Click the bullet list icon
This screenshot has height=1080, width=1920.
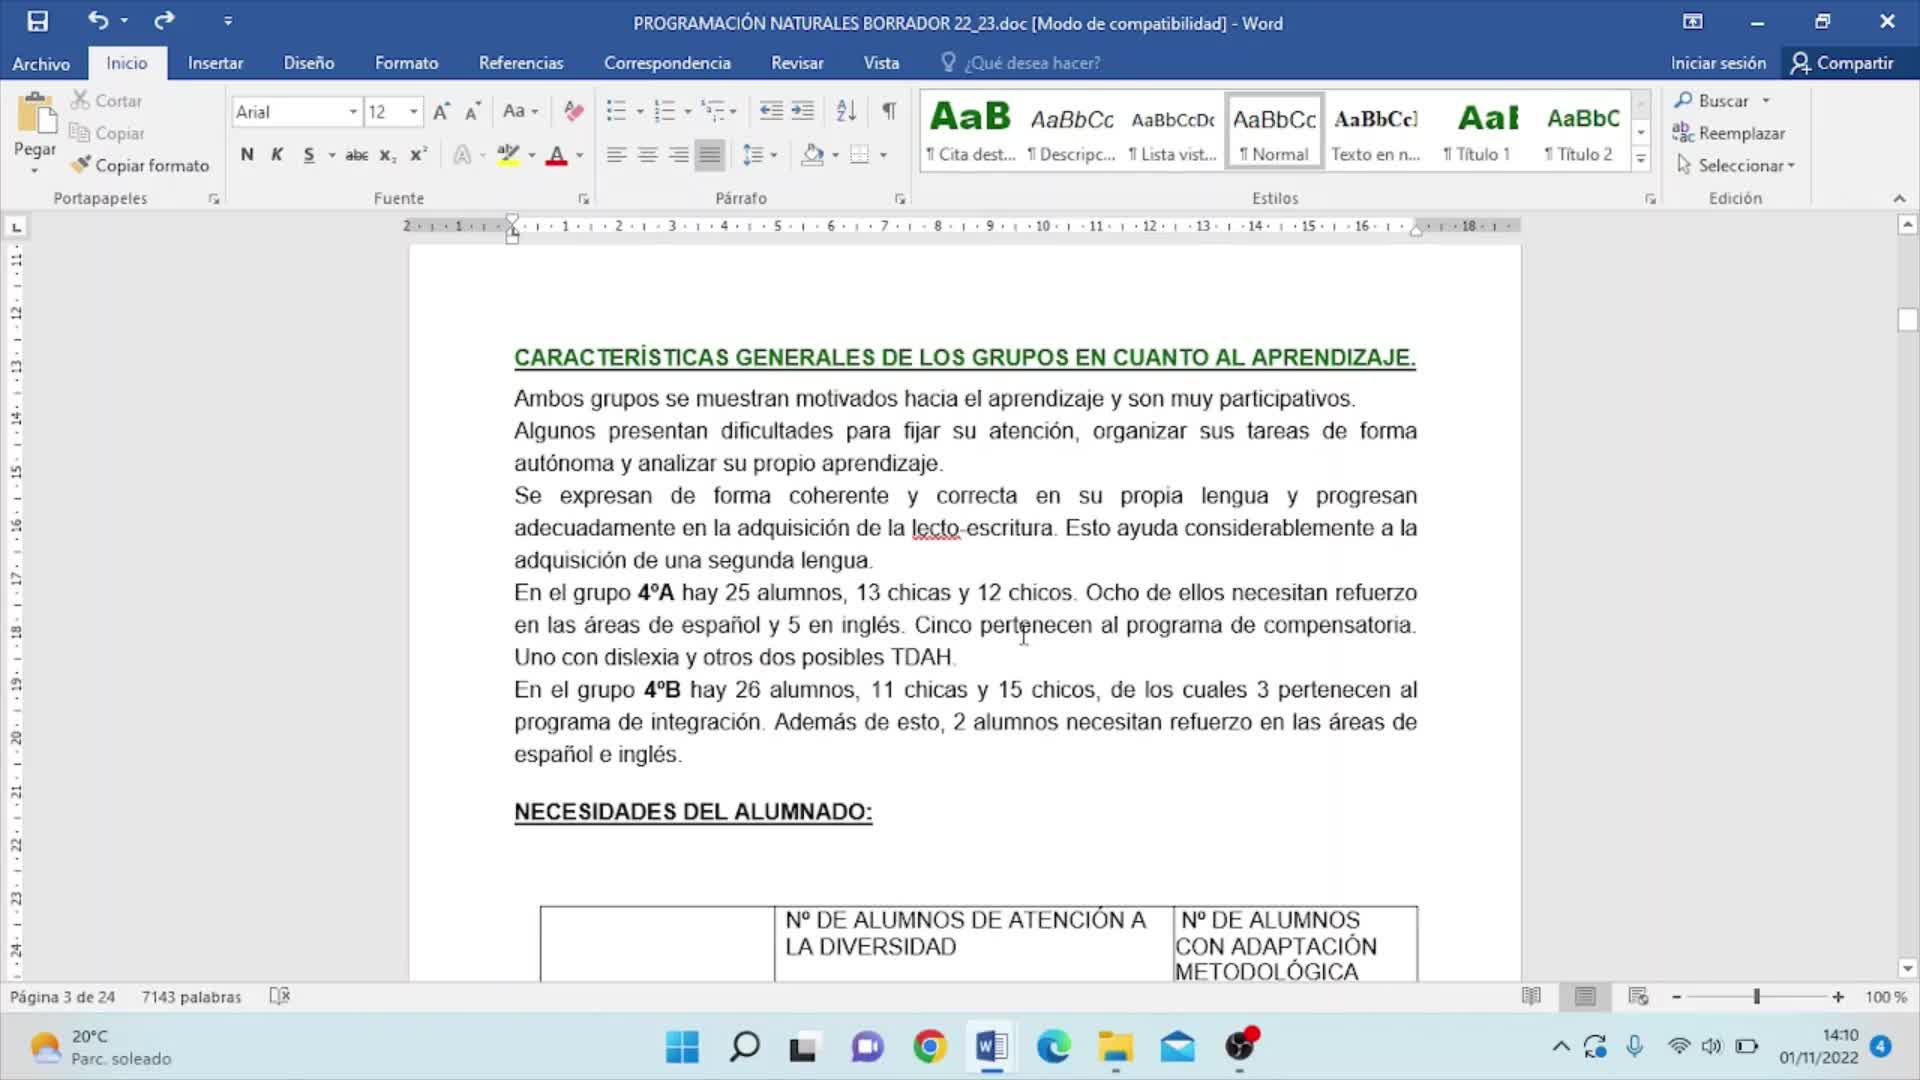coord(616,111)
